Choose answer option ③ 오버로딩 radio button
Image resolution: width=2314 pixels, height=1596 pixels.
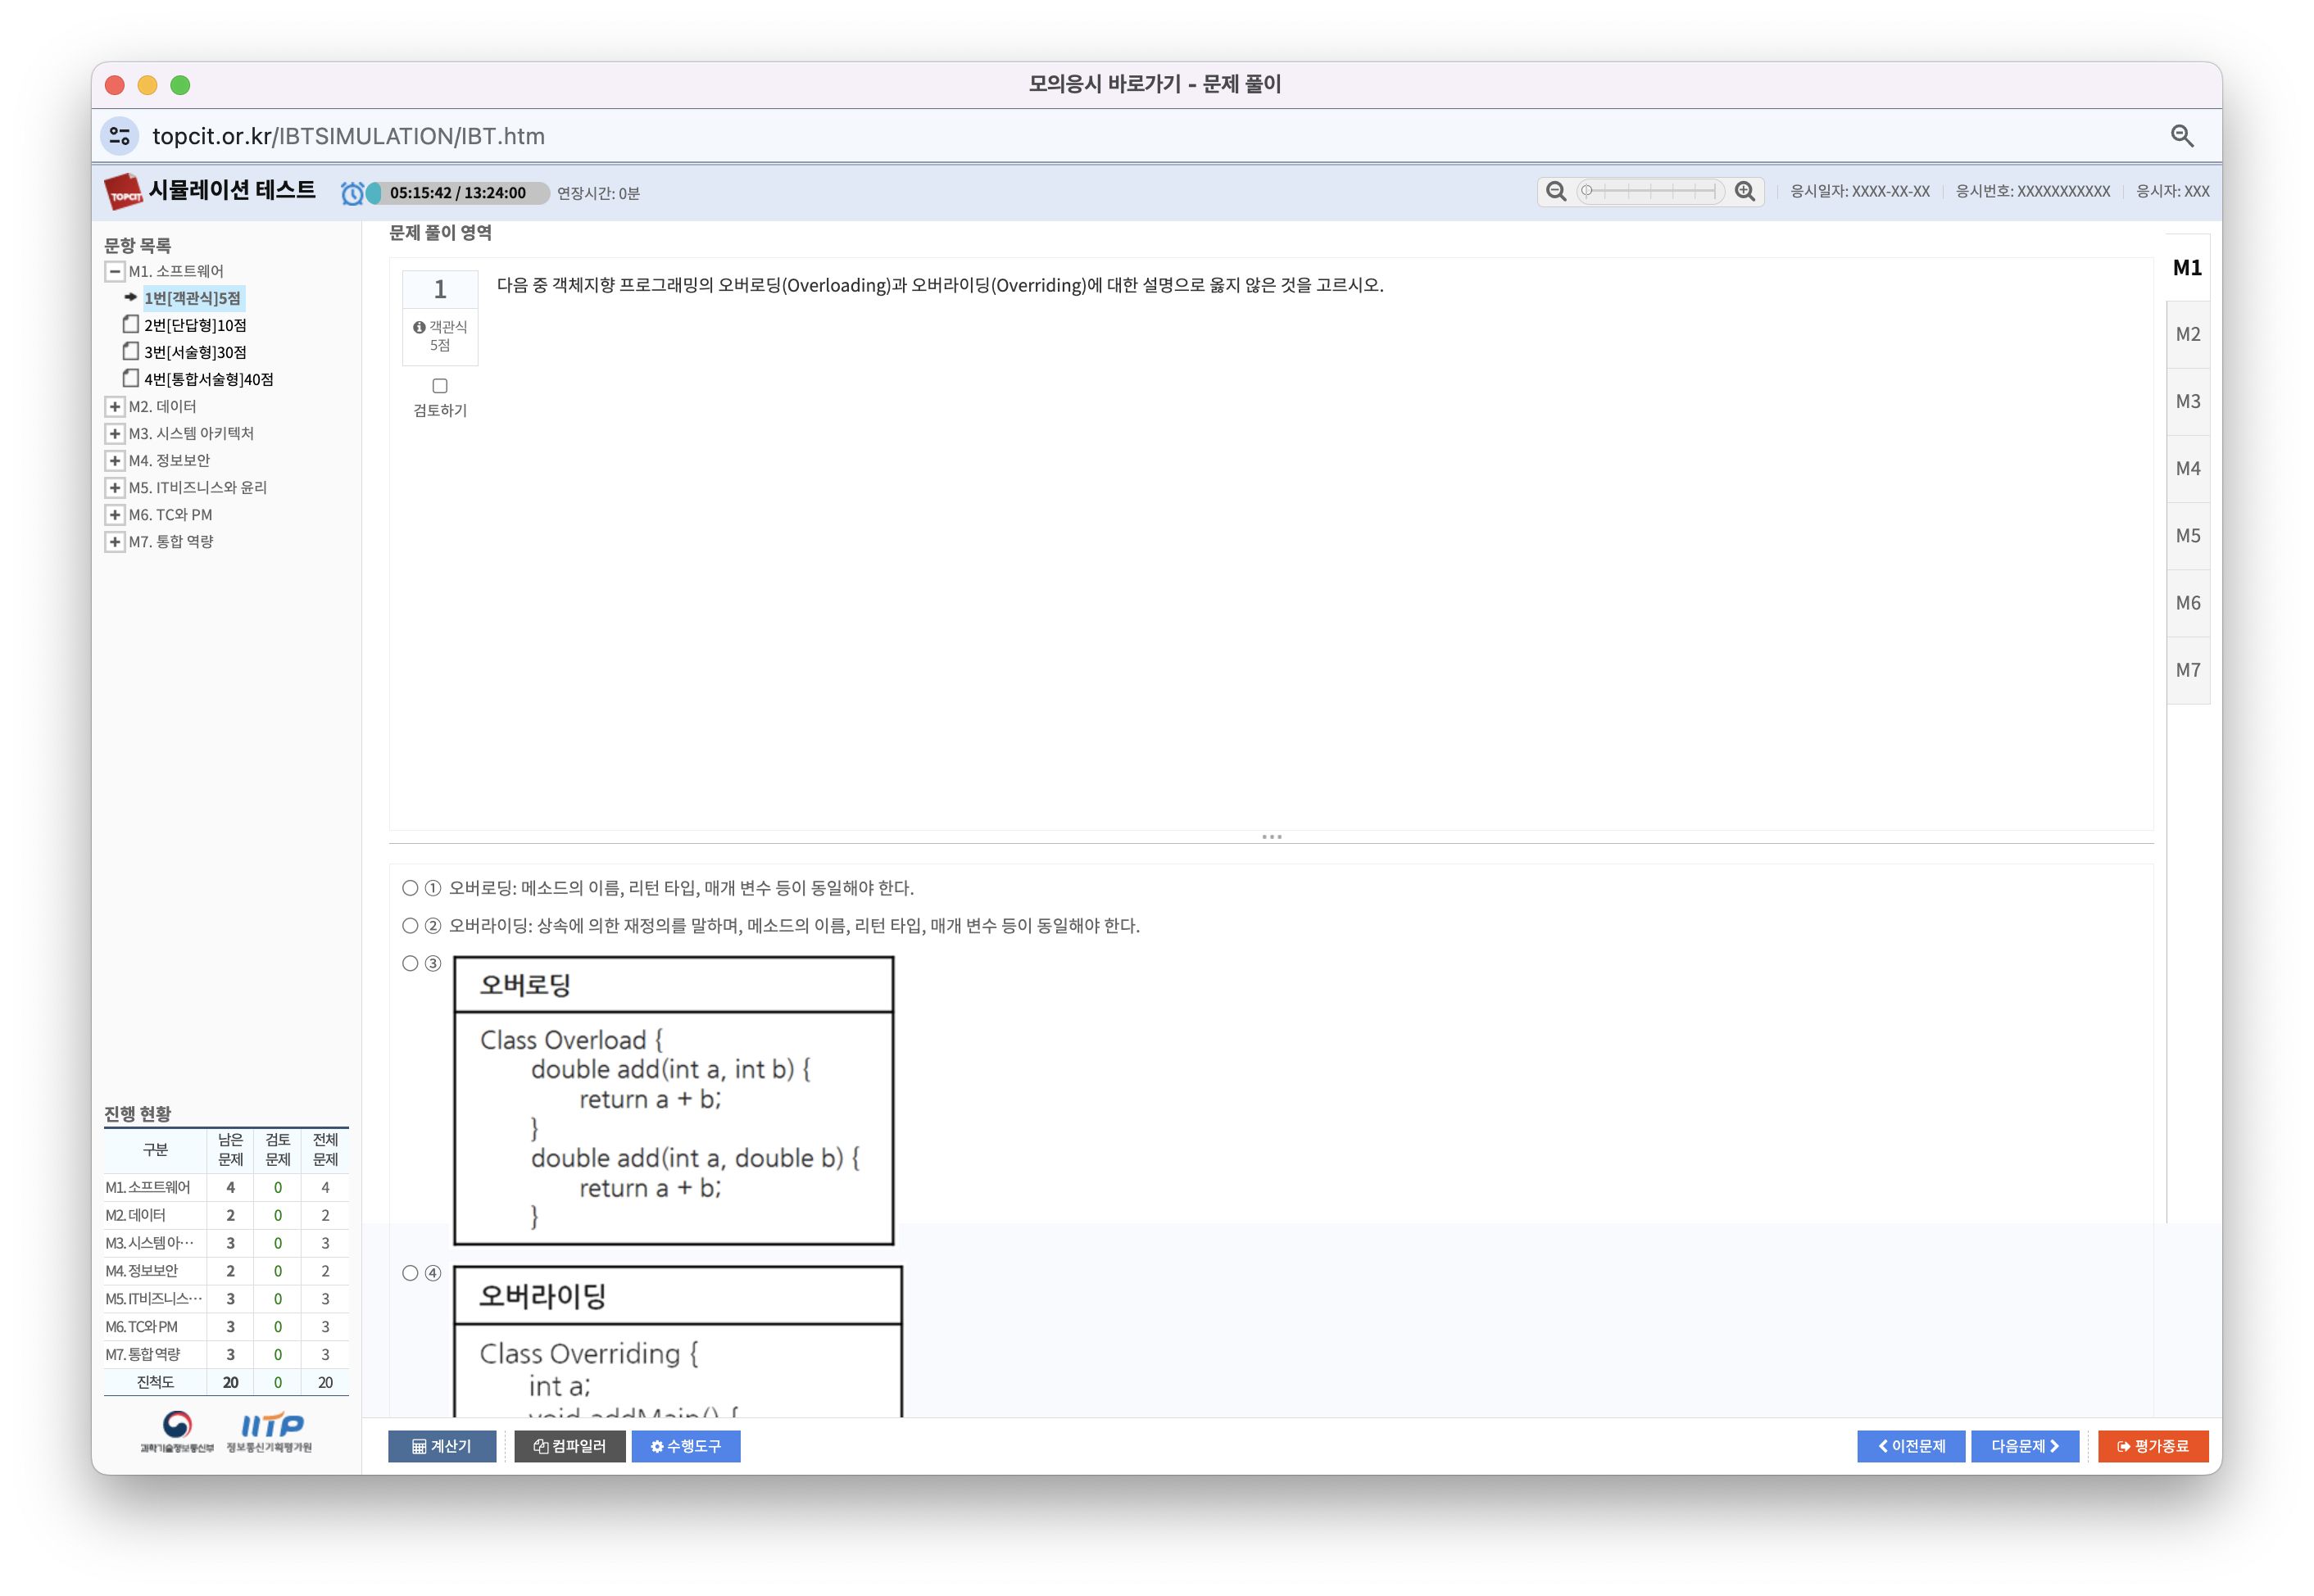click(x=410, y=963)
